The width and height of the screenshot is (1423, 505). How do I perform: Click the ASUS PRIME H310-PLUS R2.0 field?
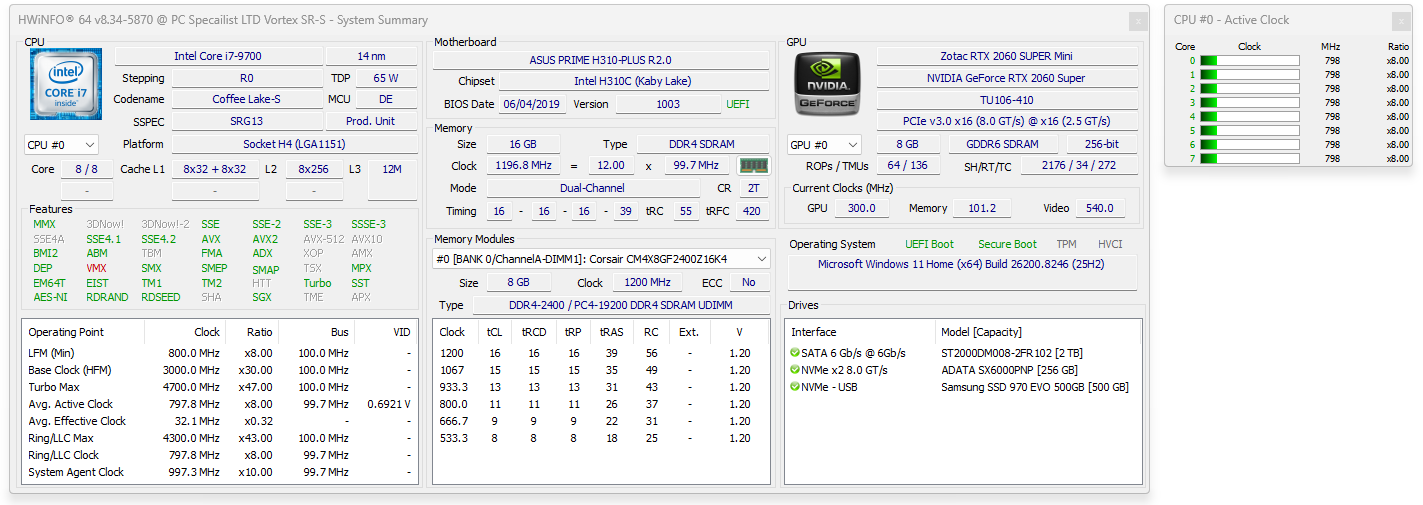coord(601,60)
